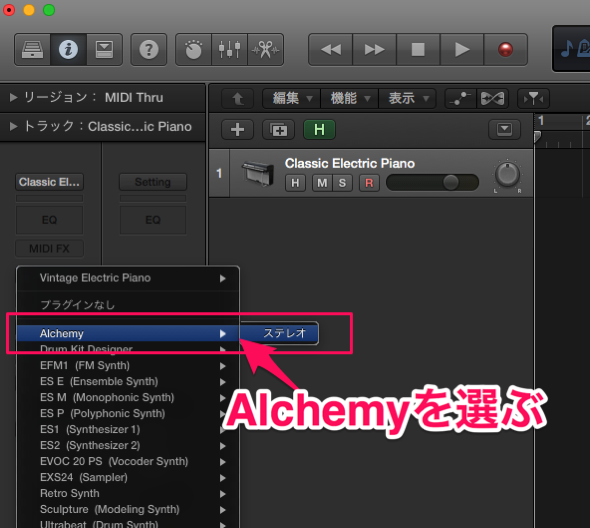The width and height of the screenshot is (590, 528).
Task: Open Editors scissors icon
Action: point(265,49)
